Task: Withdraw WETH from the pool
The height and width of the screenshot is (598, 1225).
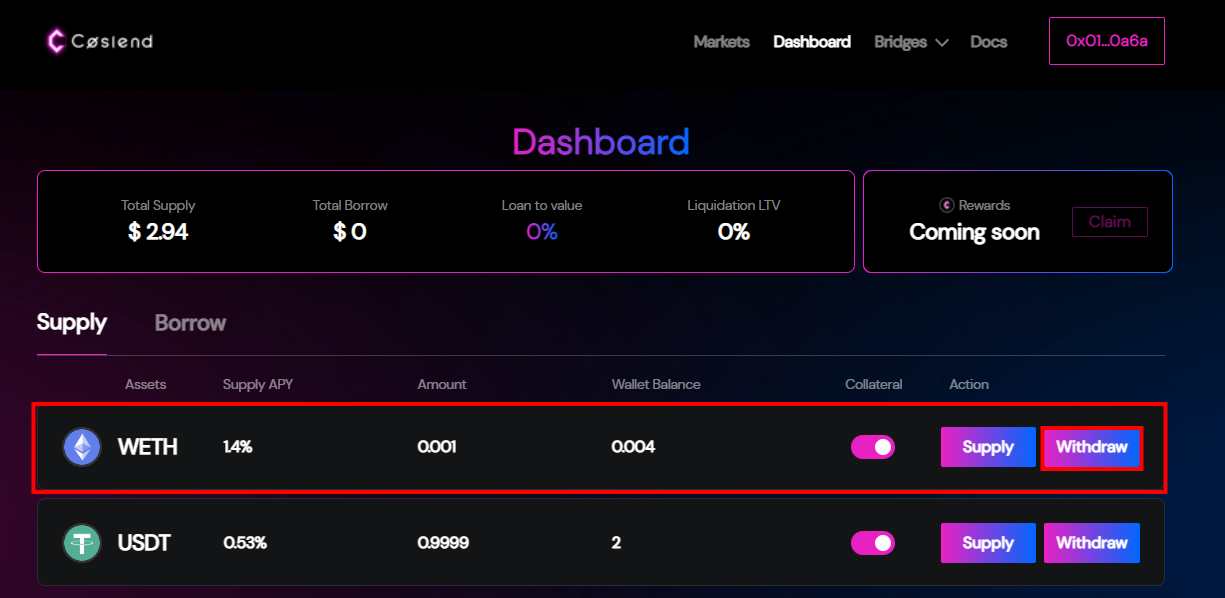Action: (1091, 447)
